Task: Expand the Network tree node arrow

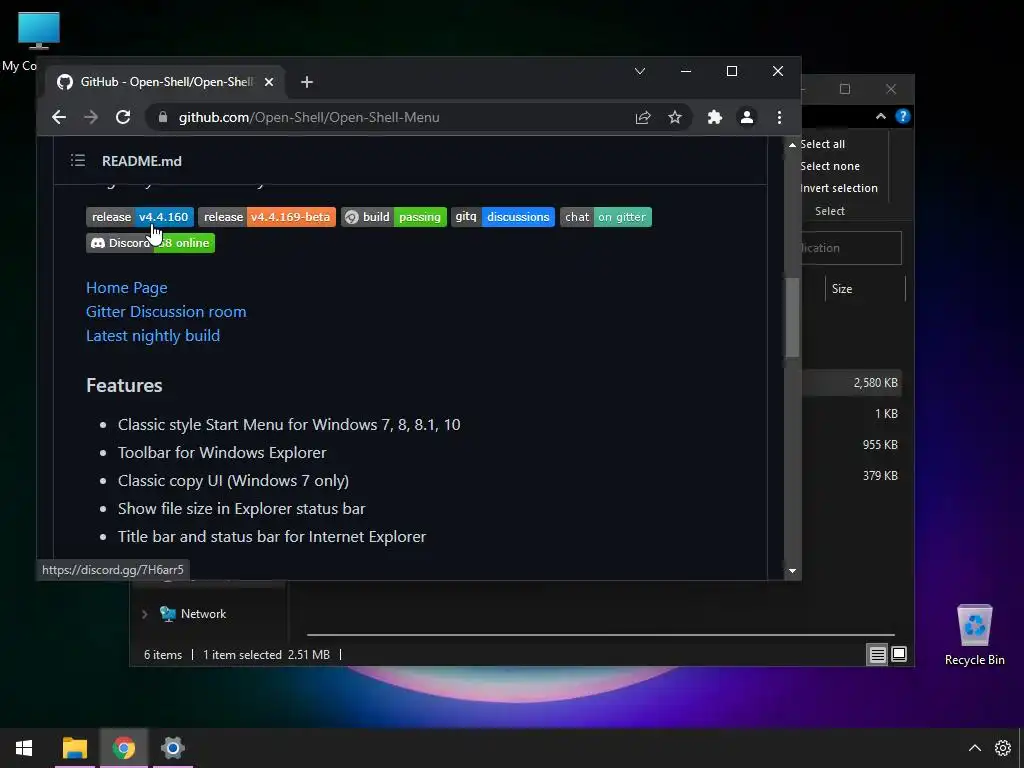Action: (x=145, y=615)
